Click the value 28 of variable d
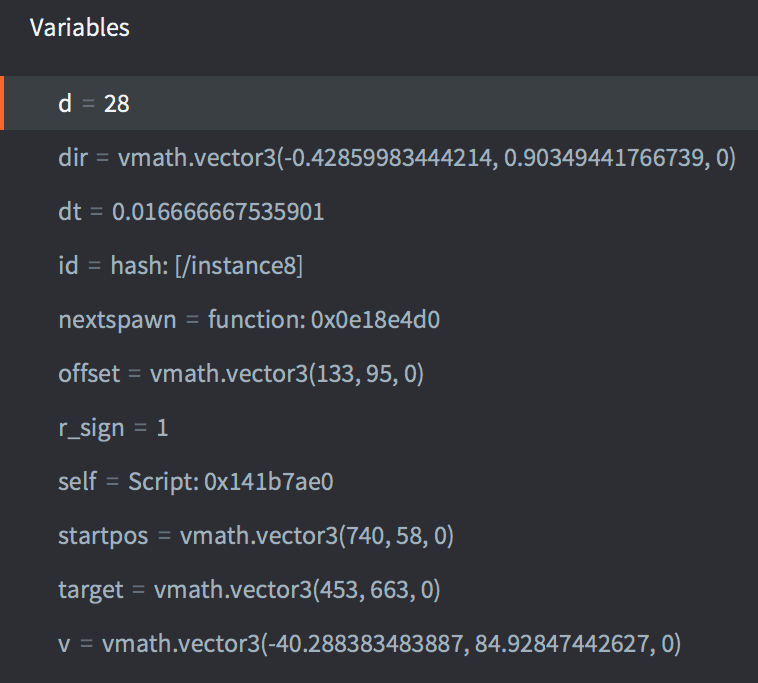This screenshot has height=683, width=758. [117, 103]
